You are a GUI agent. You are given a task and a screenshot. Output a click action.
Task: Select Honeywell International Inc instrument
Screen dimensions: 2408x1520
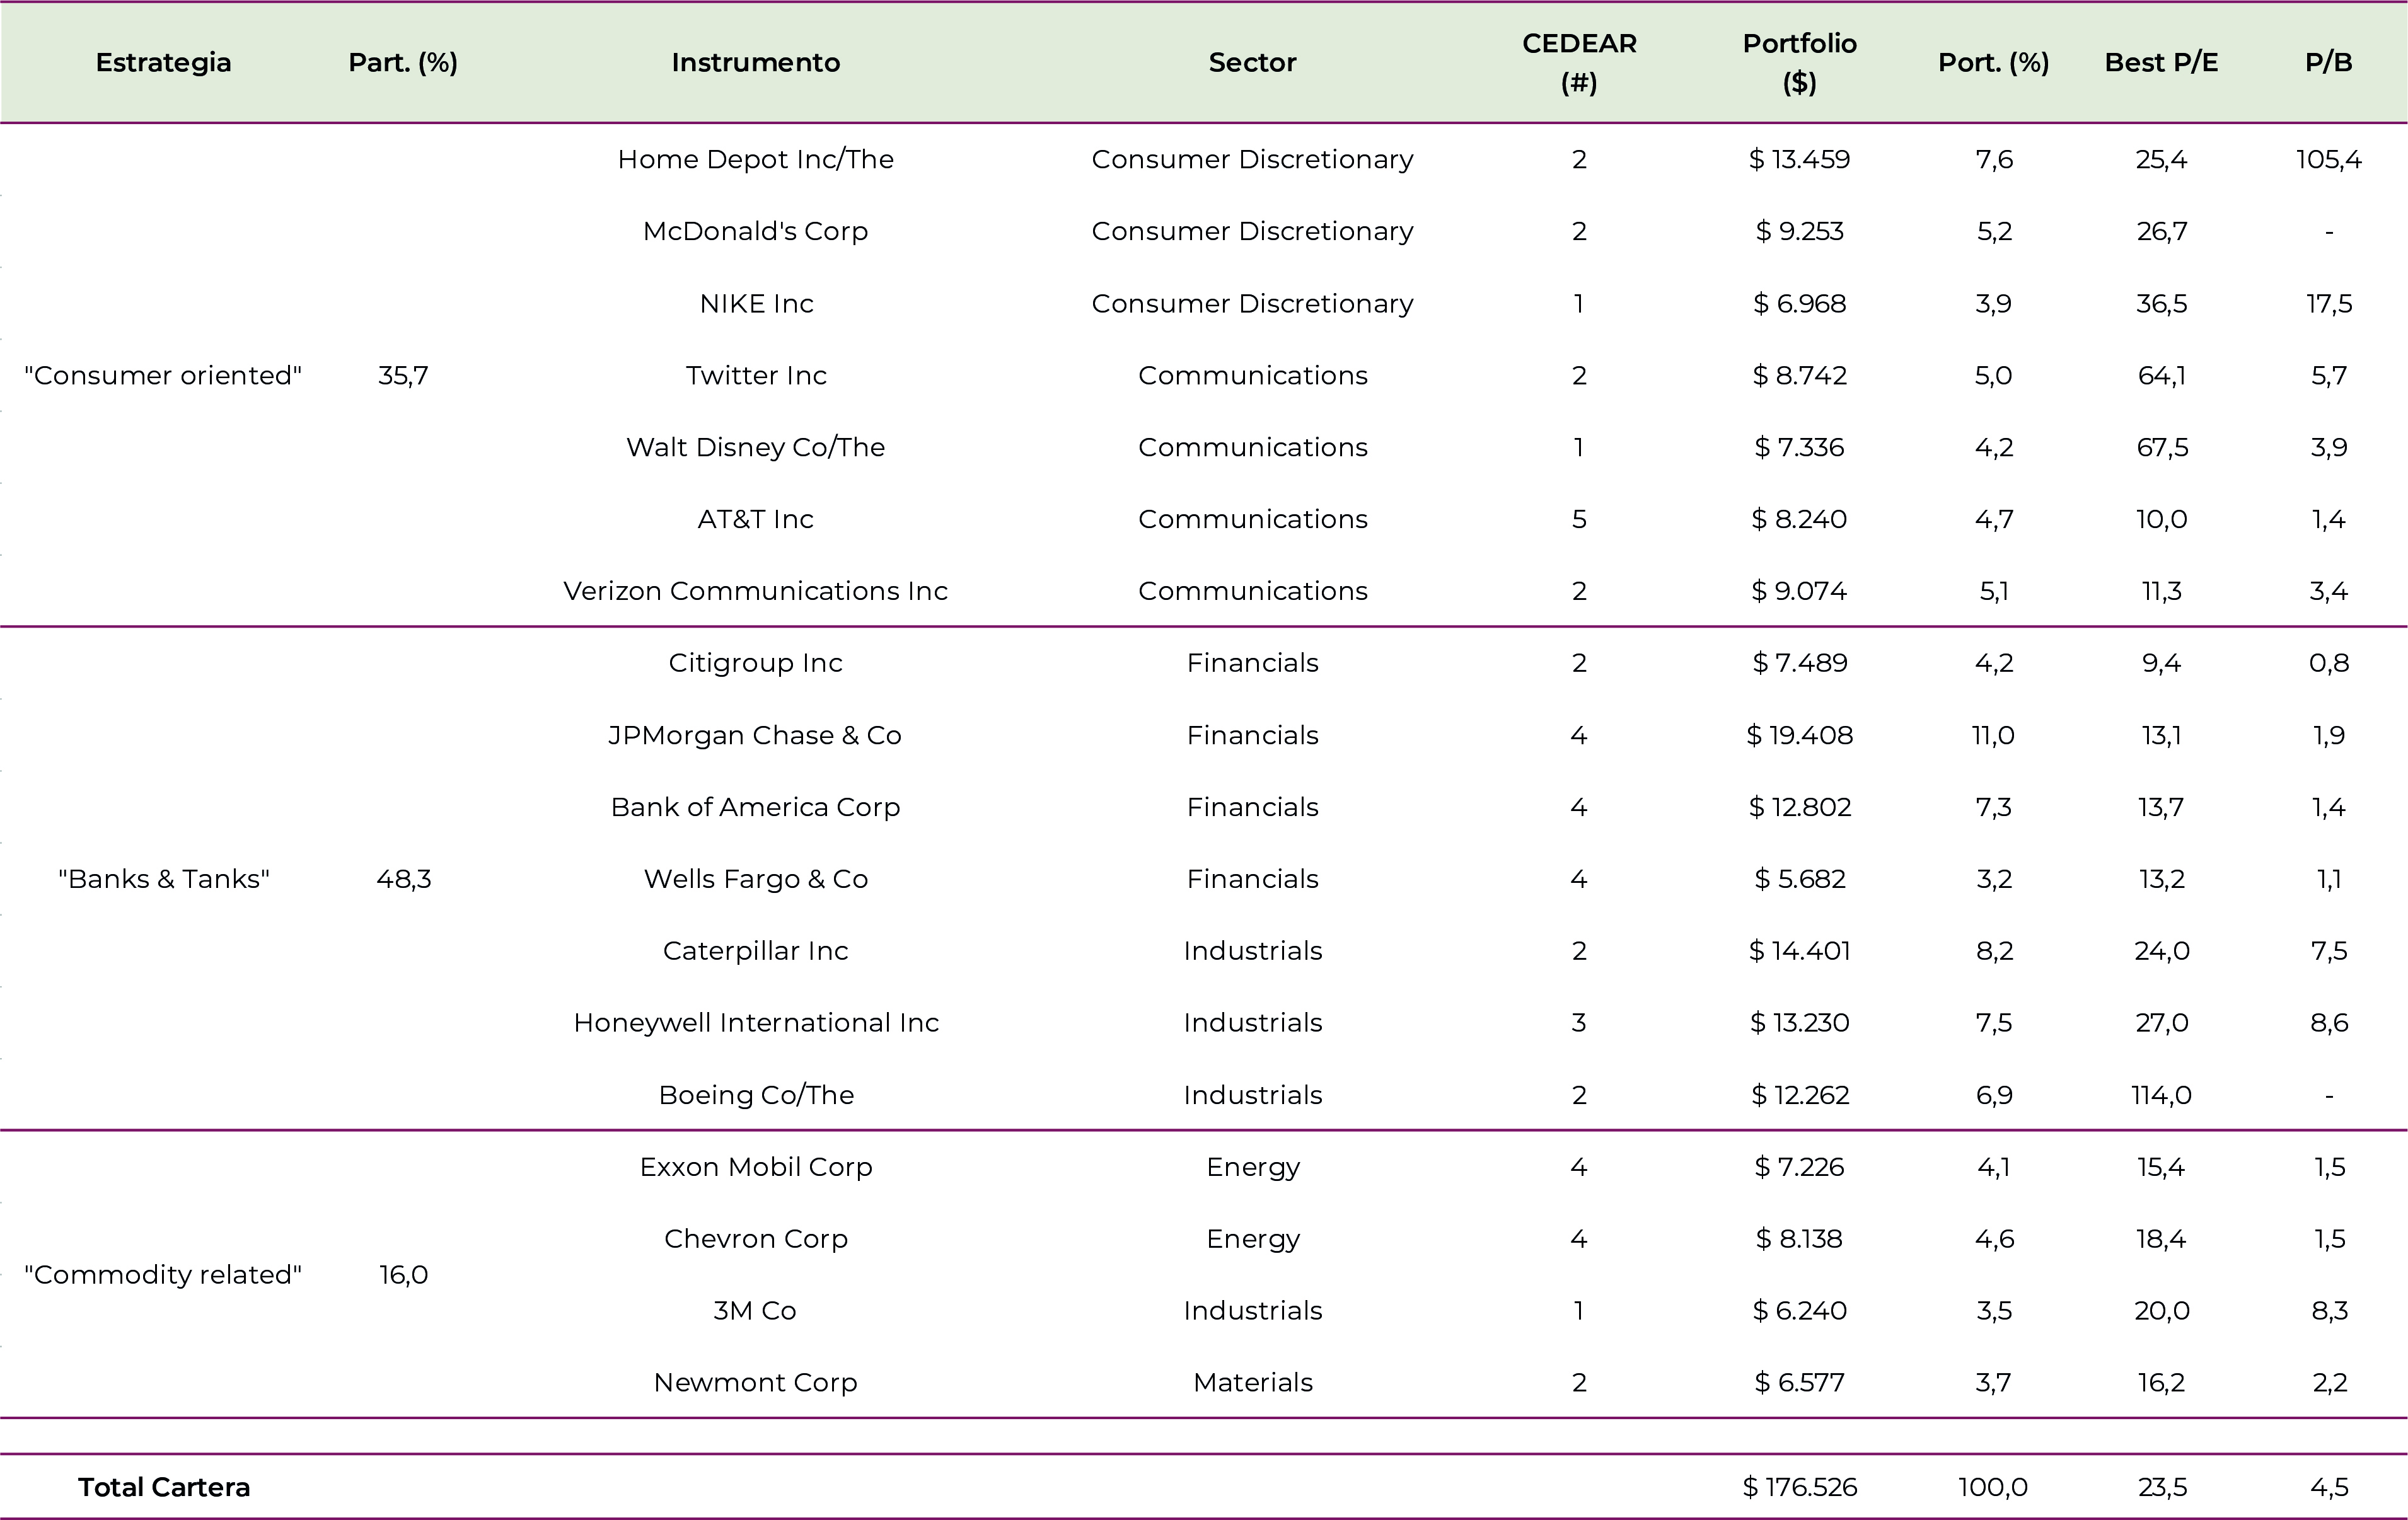[755, 1023]
